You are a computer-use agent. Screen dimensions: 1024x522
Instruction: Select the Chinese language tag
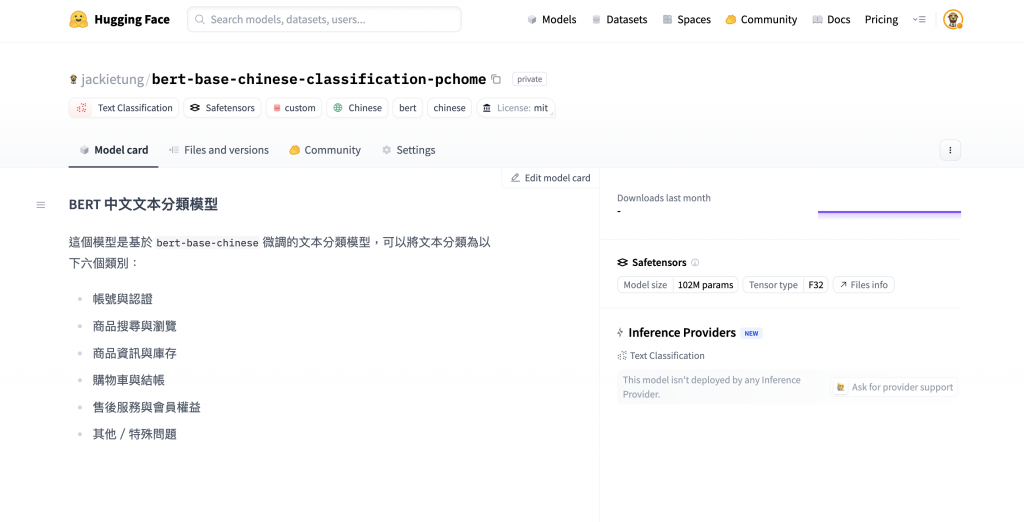point(357,108)
